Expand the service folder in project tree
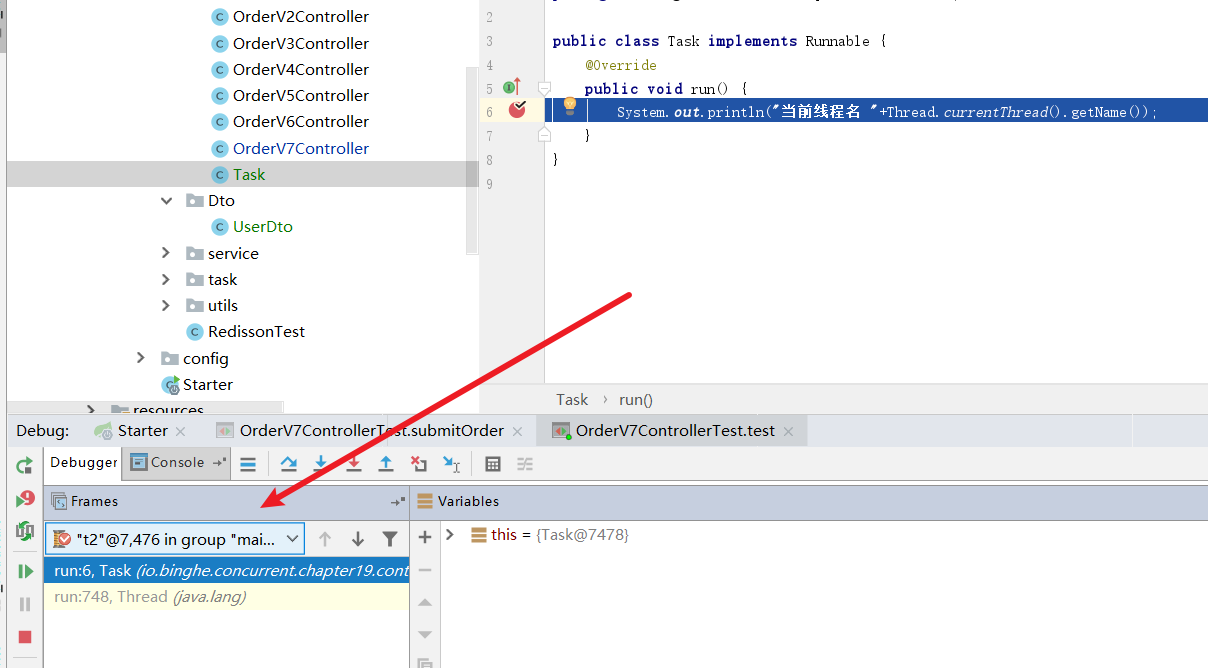This screenshot has width=1208, height=668. pos(166,253)
